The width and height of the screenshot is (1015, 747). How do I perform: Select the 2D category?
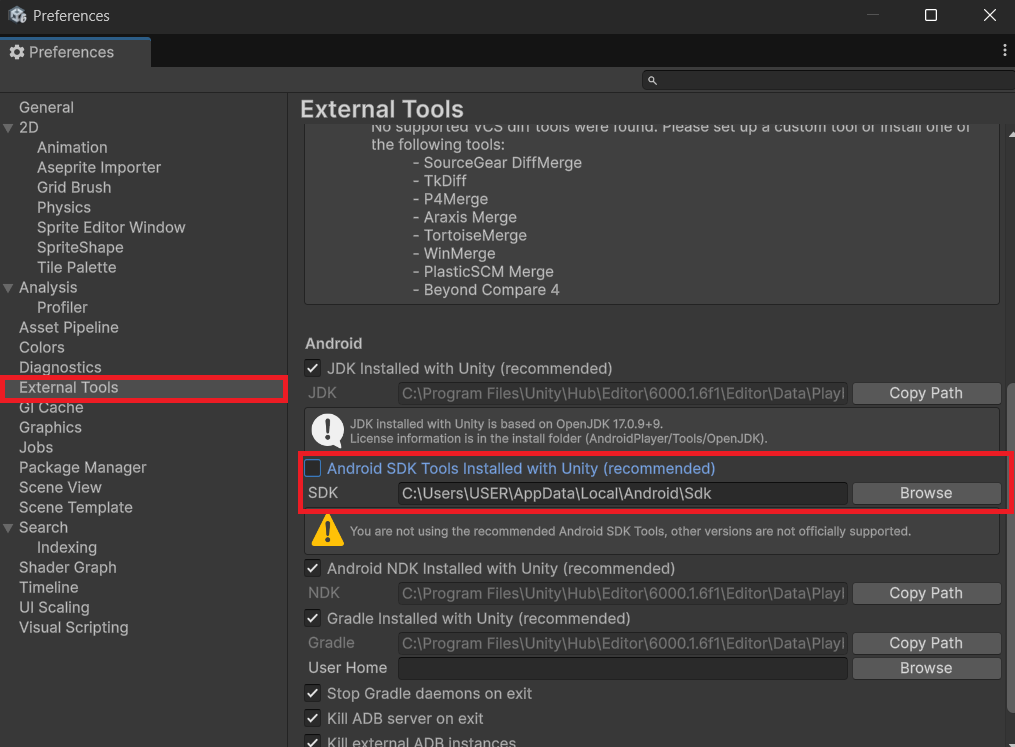(28, 128)
